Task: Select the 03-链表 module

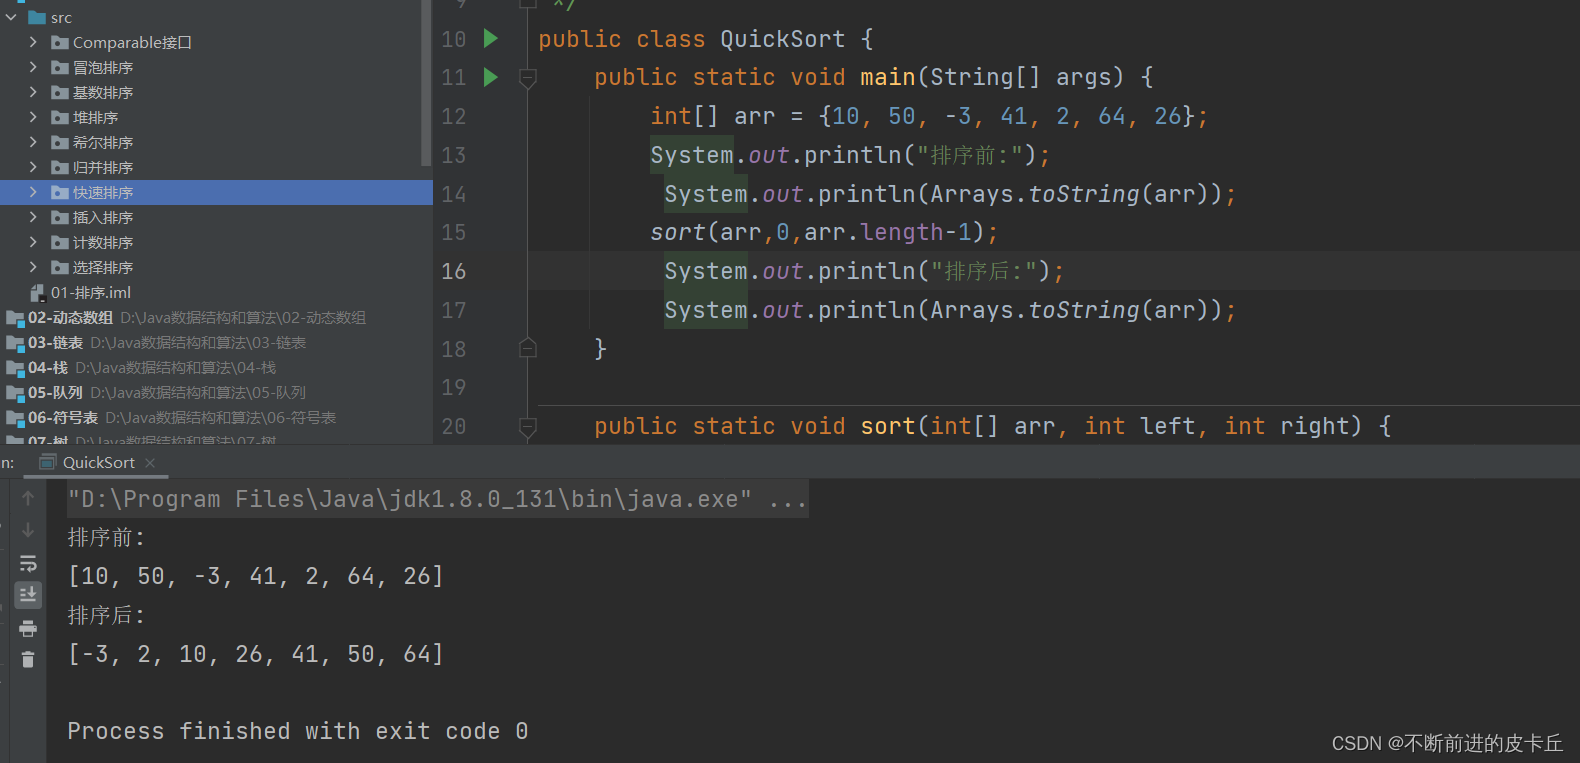Action: click(55, 342)
